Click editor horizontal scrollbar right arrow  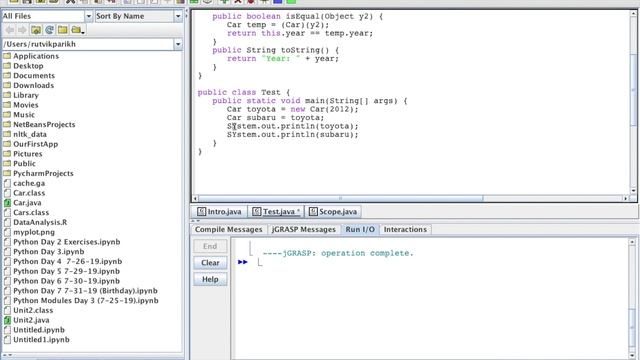click(625, 198)
